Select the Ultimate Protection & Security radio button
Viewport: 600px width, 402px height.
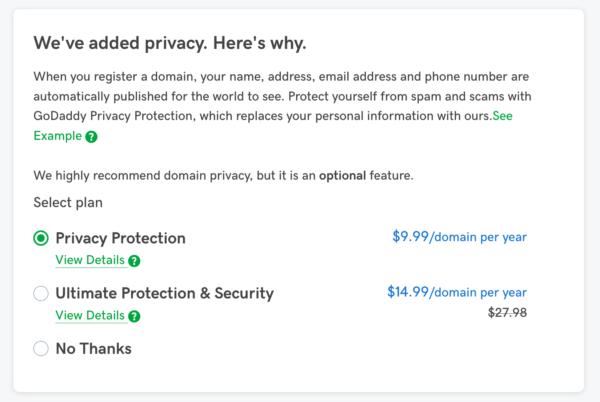pyautogui.click(x=41, y=293)
